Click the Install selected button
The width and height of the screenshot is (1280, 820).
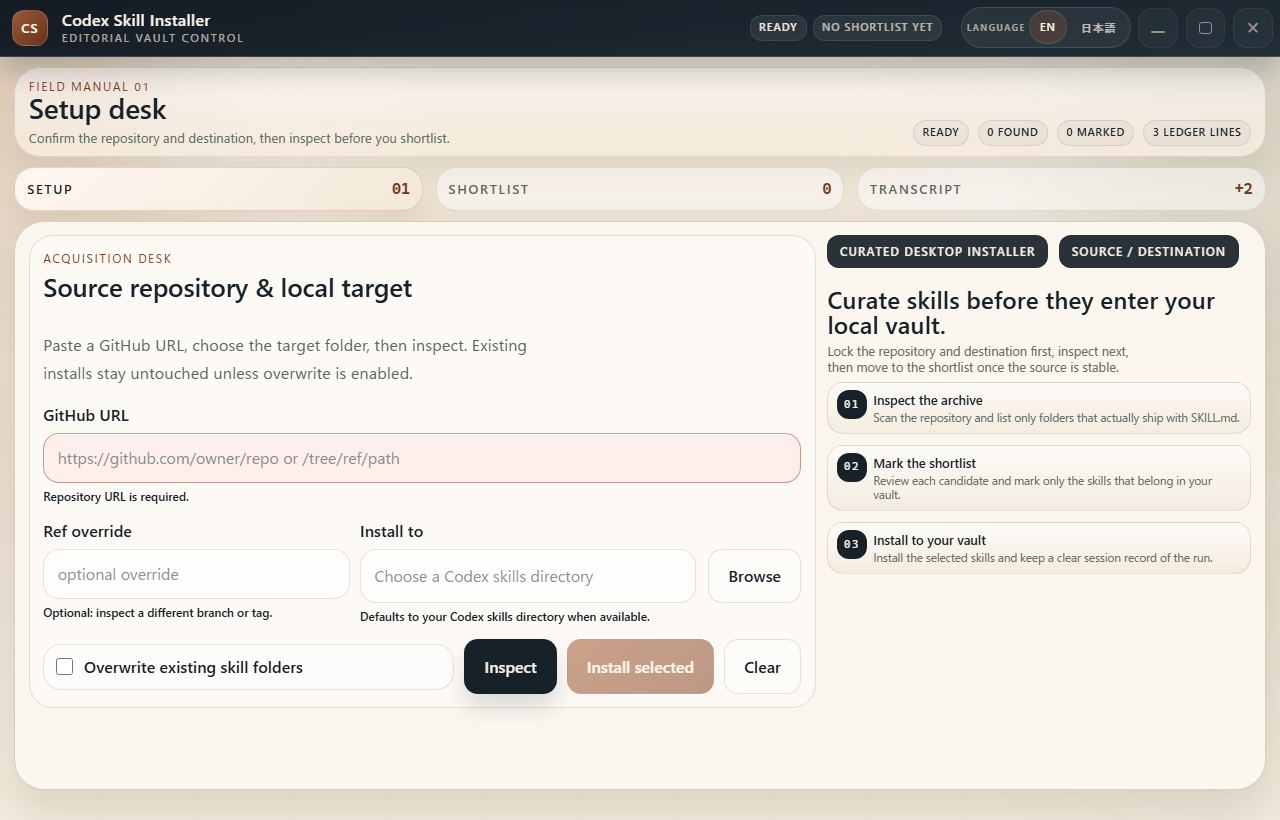[640, 667]
